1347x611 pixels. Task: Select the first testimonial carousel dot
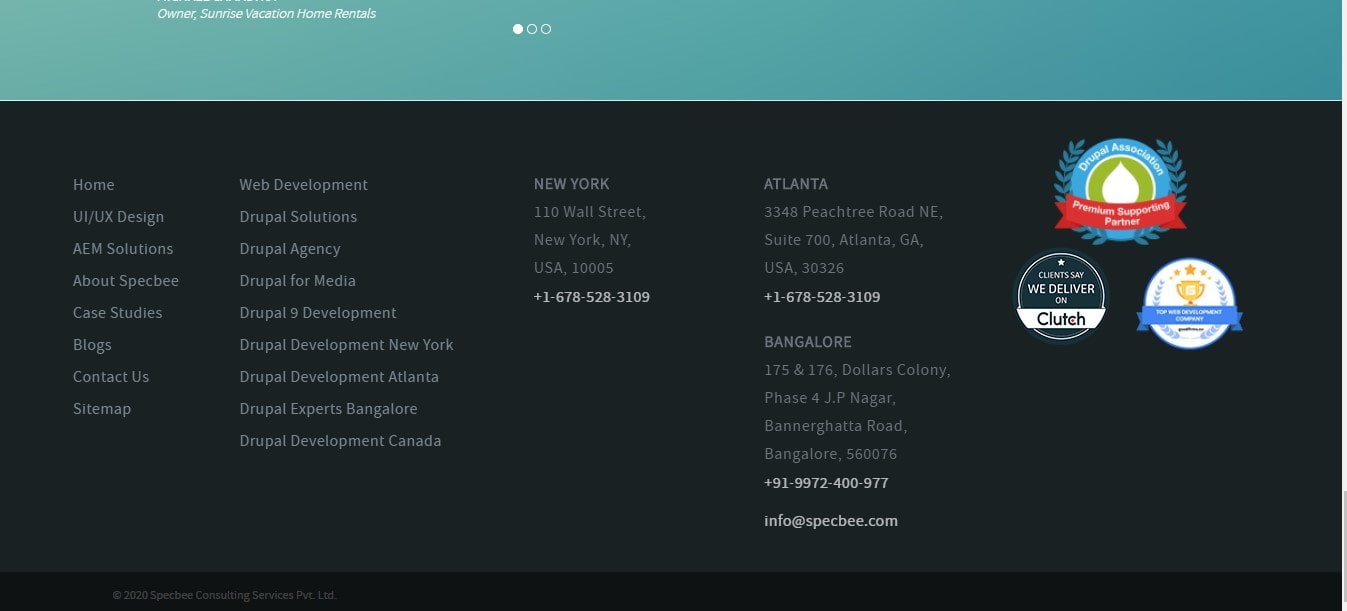pos(518,29)
